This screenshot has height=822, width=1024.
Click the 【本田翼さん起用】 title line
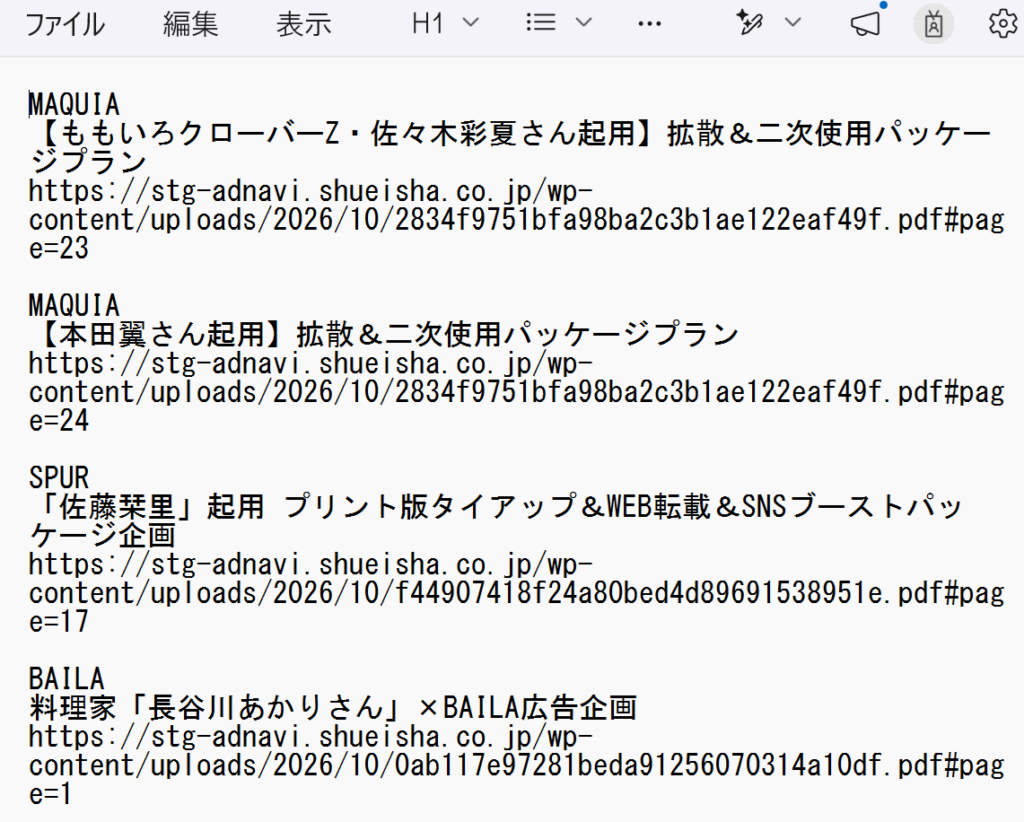point(385,334)
